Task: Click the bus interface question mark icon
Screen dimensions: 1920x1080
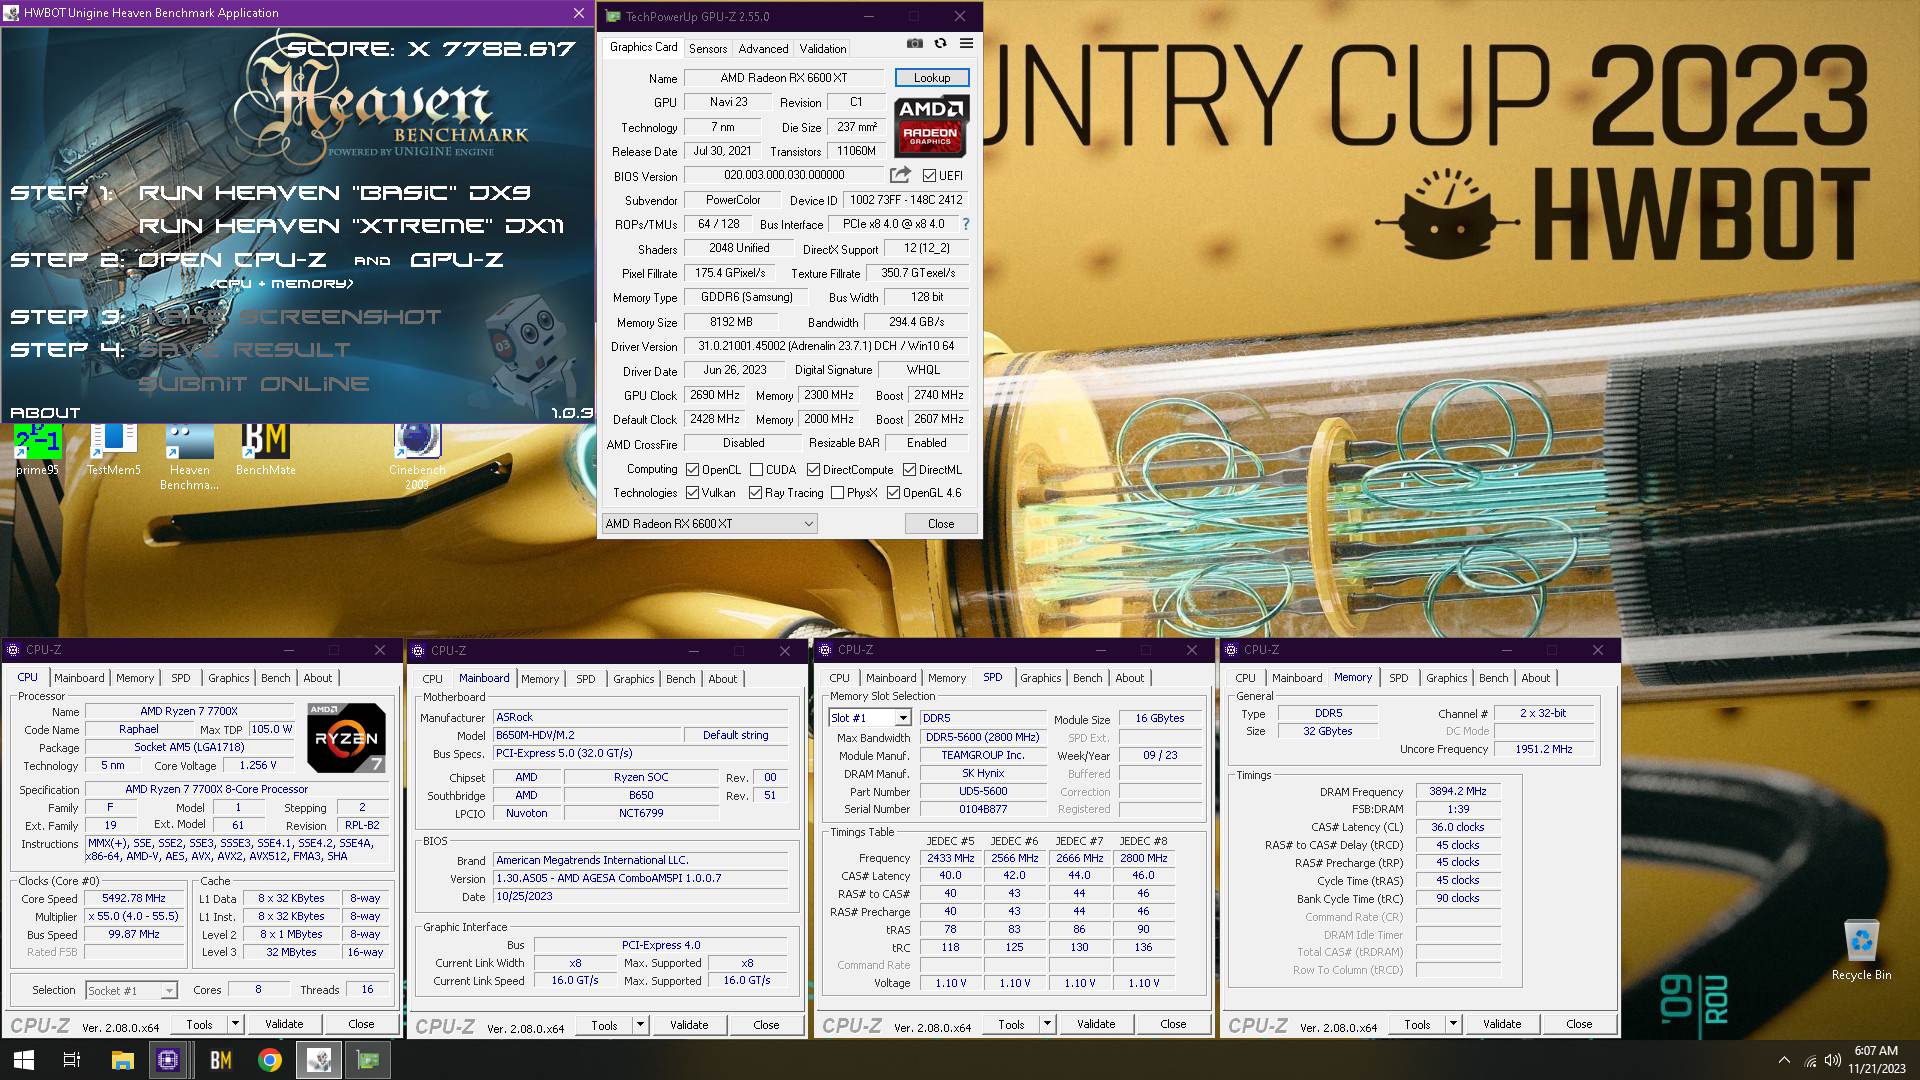Action: [965, 224]
